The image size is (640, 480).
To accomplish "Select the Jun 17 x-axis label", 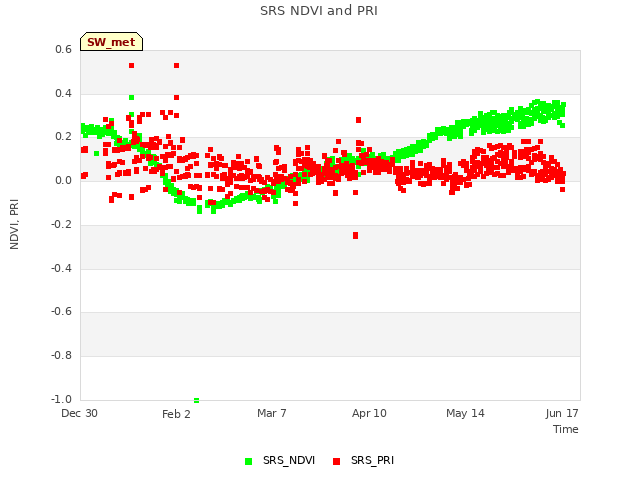I will (x=562, y=413).
